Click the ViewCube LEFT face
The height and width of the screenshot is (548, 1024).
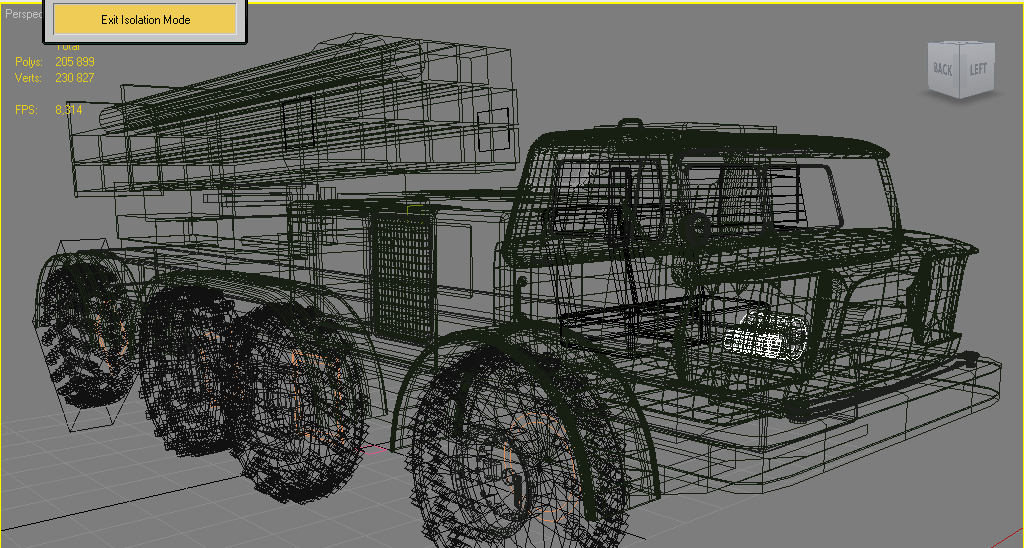(x=977, y=70)
